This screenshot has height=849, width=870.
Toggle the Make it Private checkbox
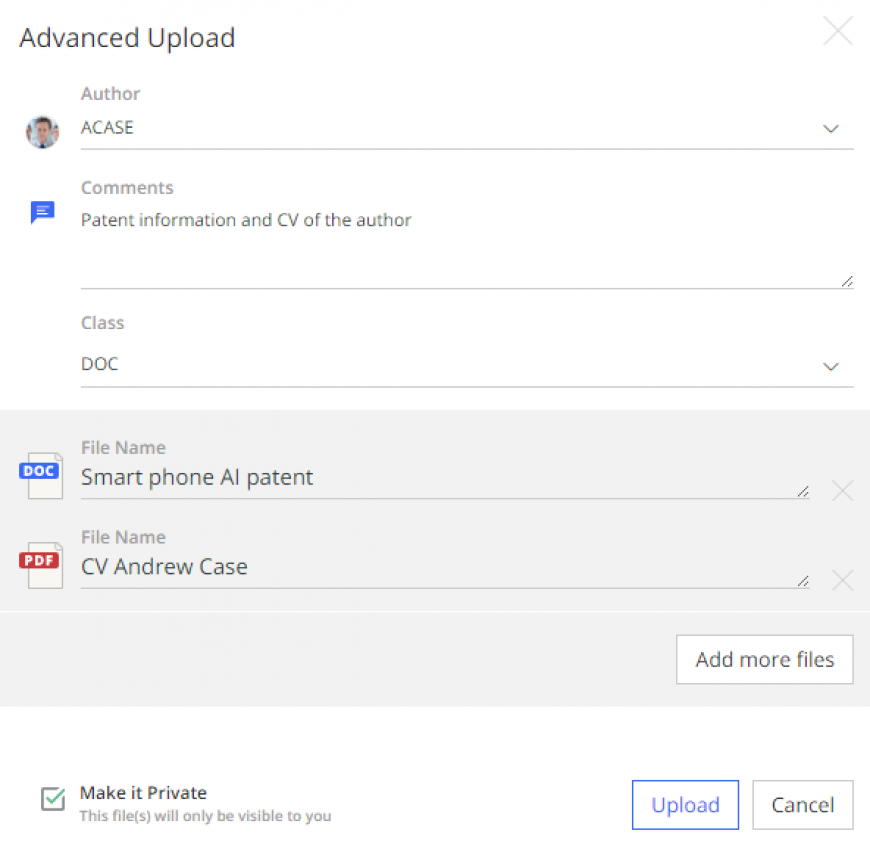click(x=53, y=799)
